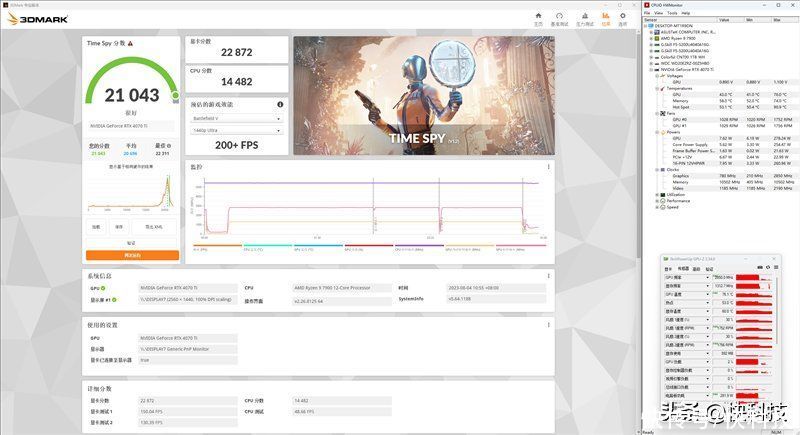The width and height of the screenshot is (800, 435).
Task: Open the GPU-Z hamburger menu icon
Action: [x=776, y=267]
